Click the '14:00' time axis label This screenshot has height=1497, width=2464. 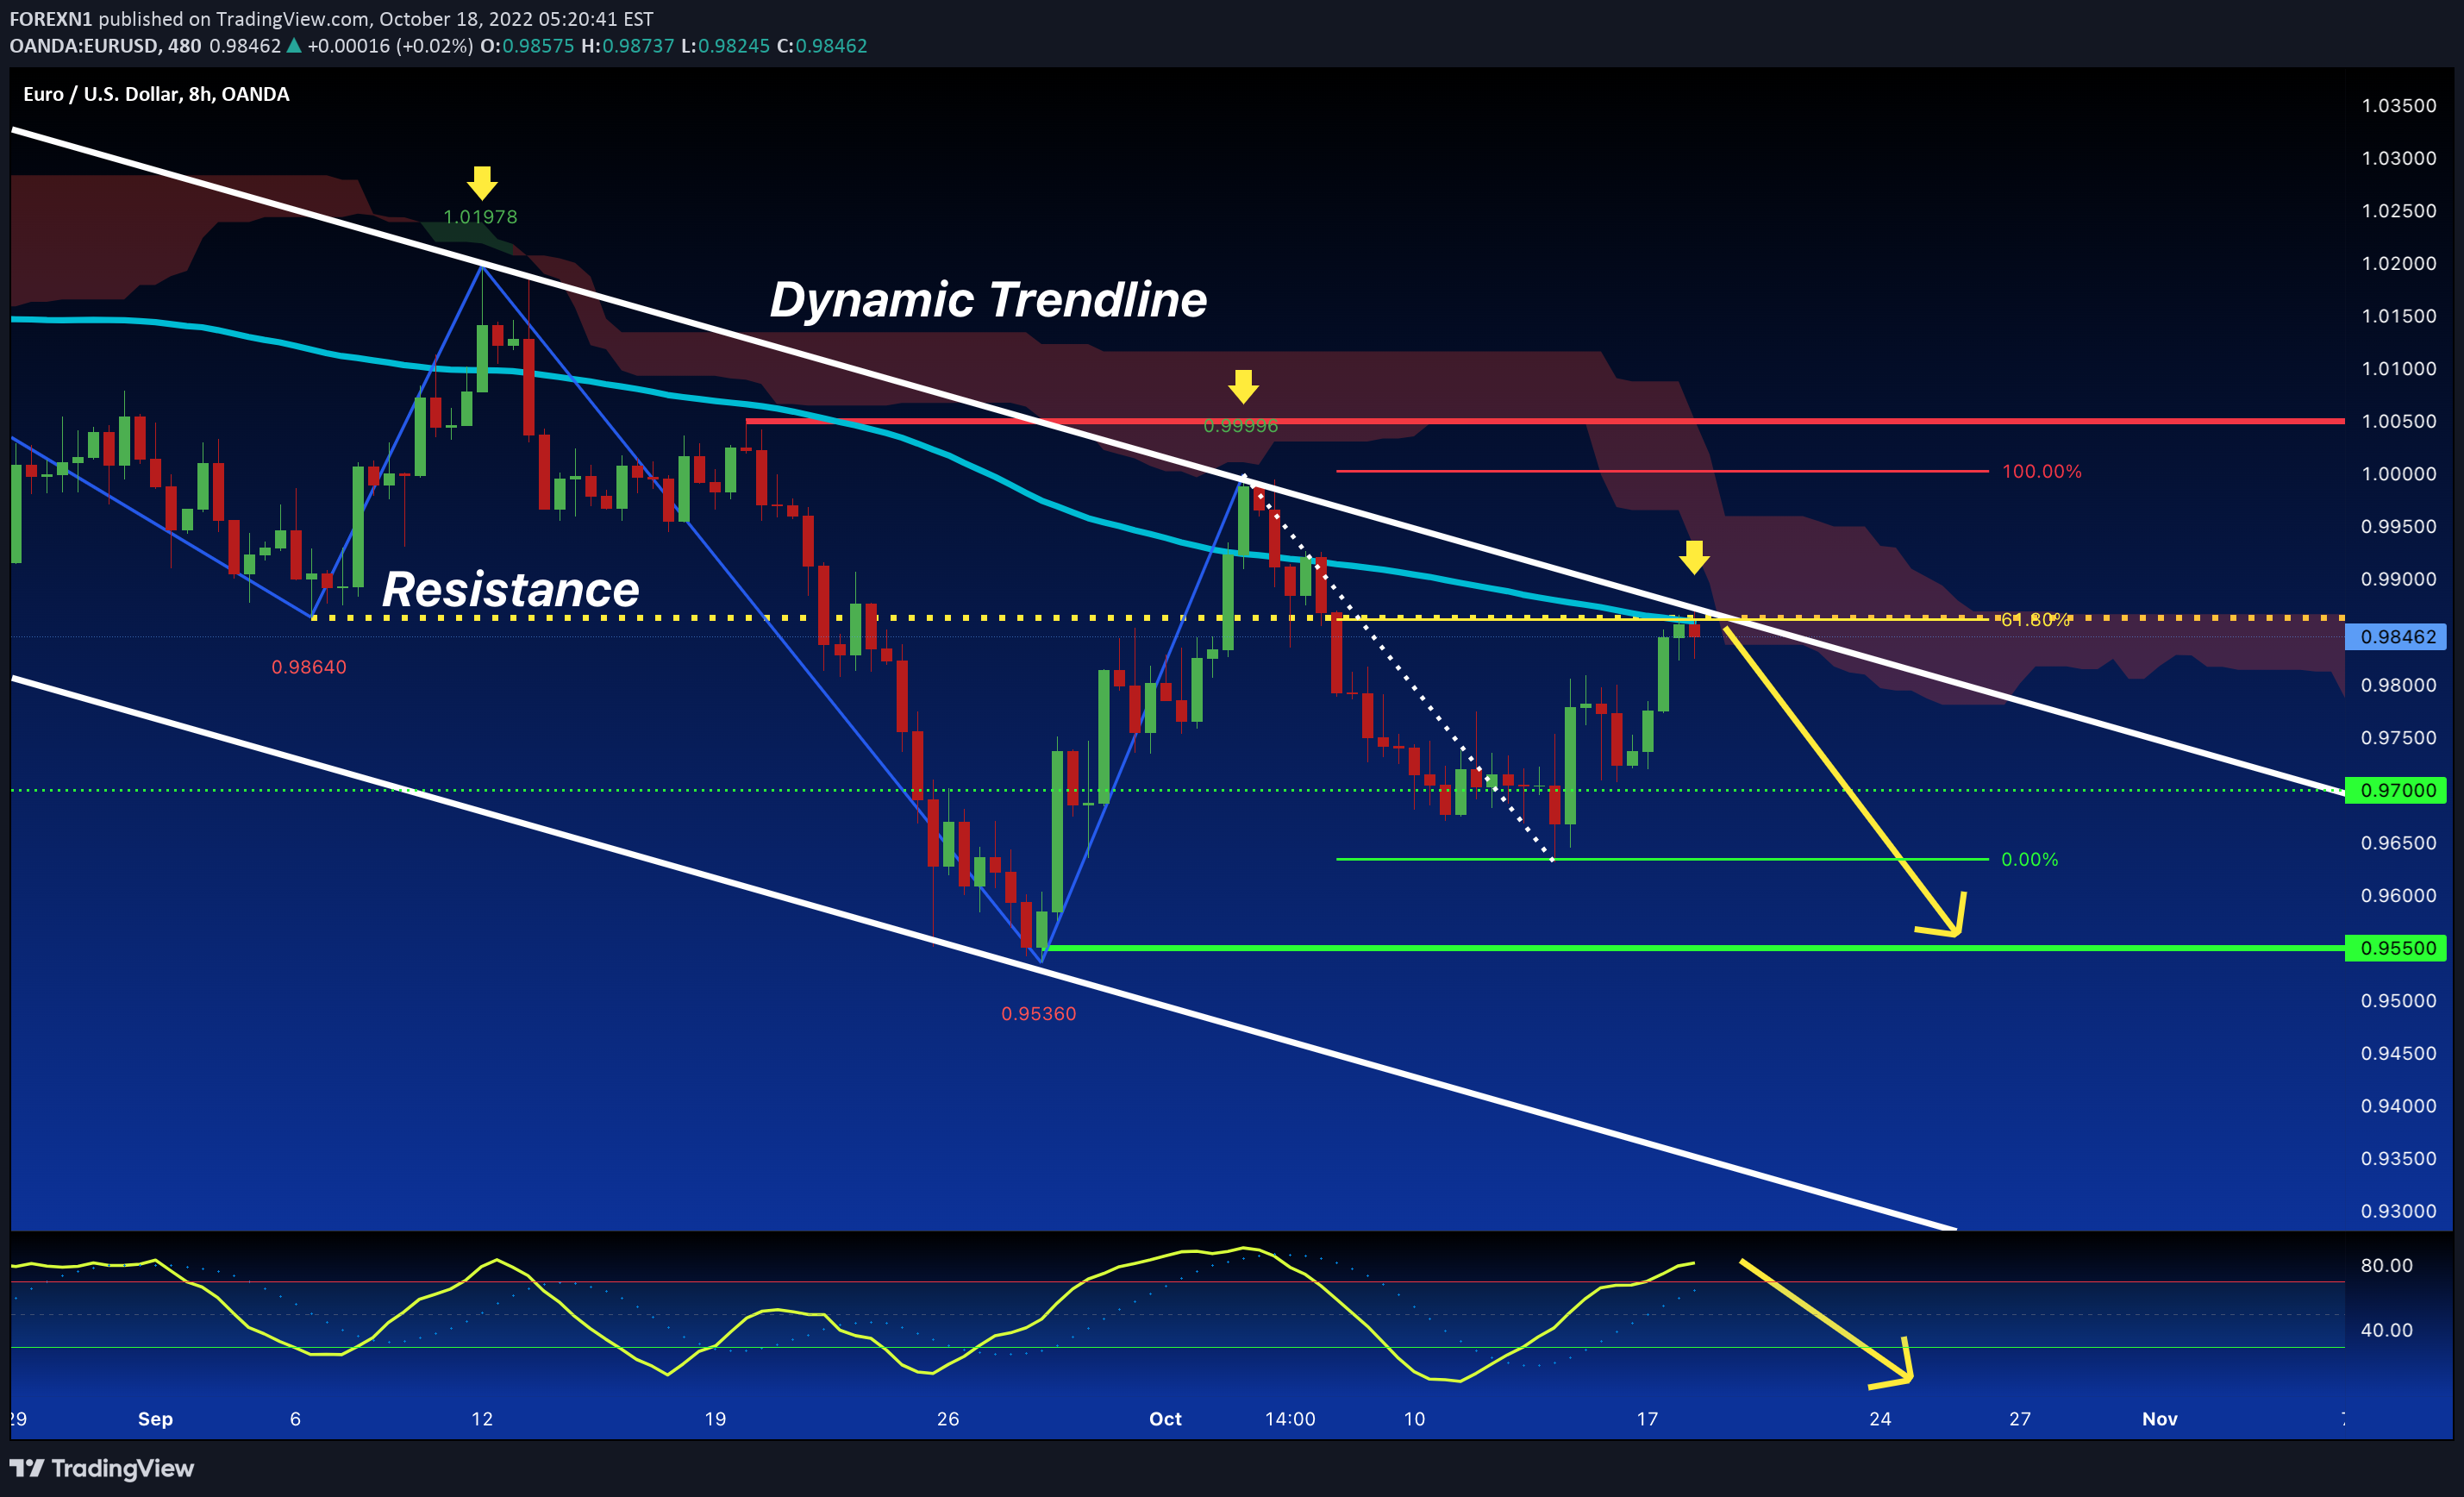(x=1290, y=1419)
